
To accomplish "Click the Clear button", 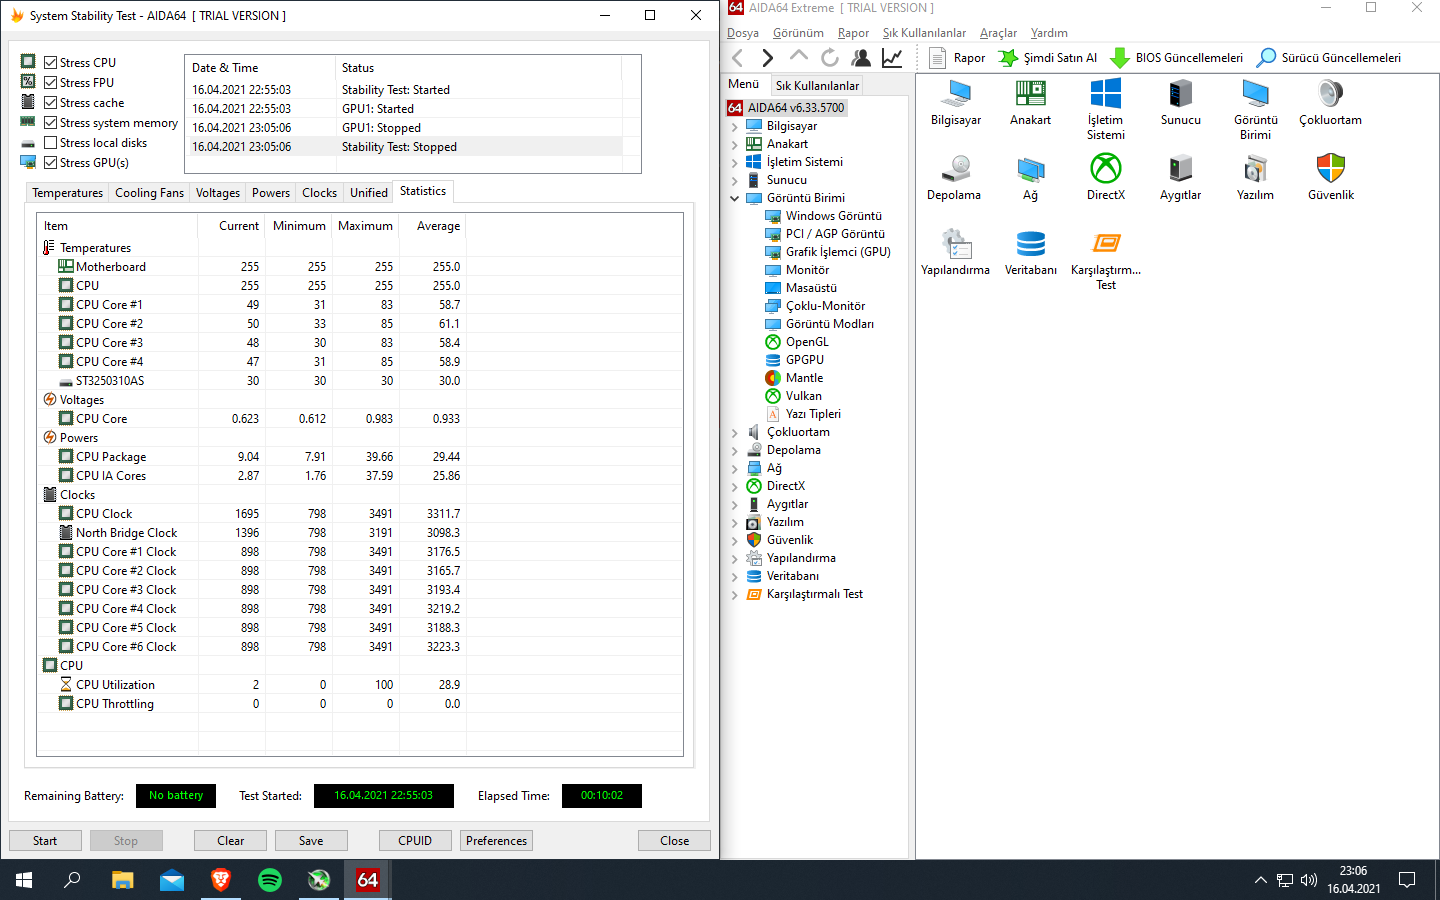I will [231, 841].
